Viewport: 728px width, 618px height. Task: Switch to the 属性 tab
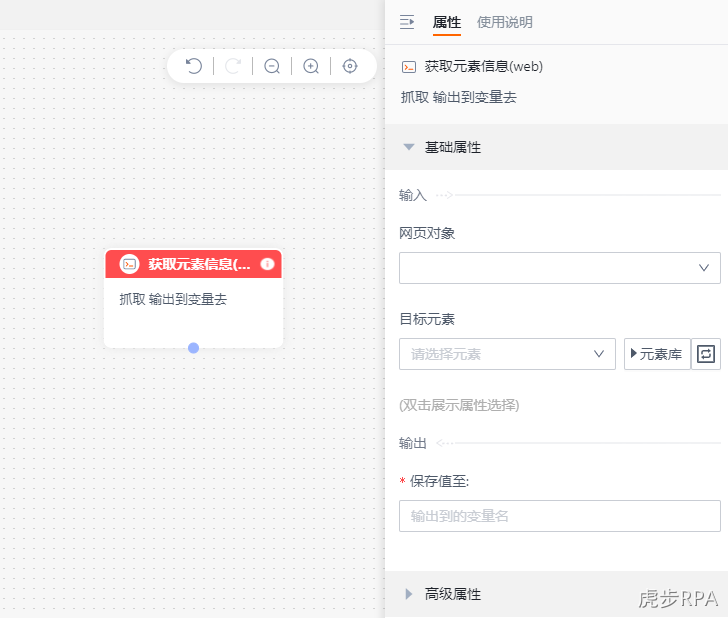coord(447,22)
